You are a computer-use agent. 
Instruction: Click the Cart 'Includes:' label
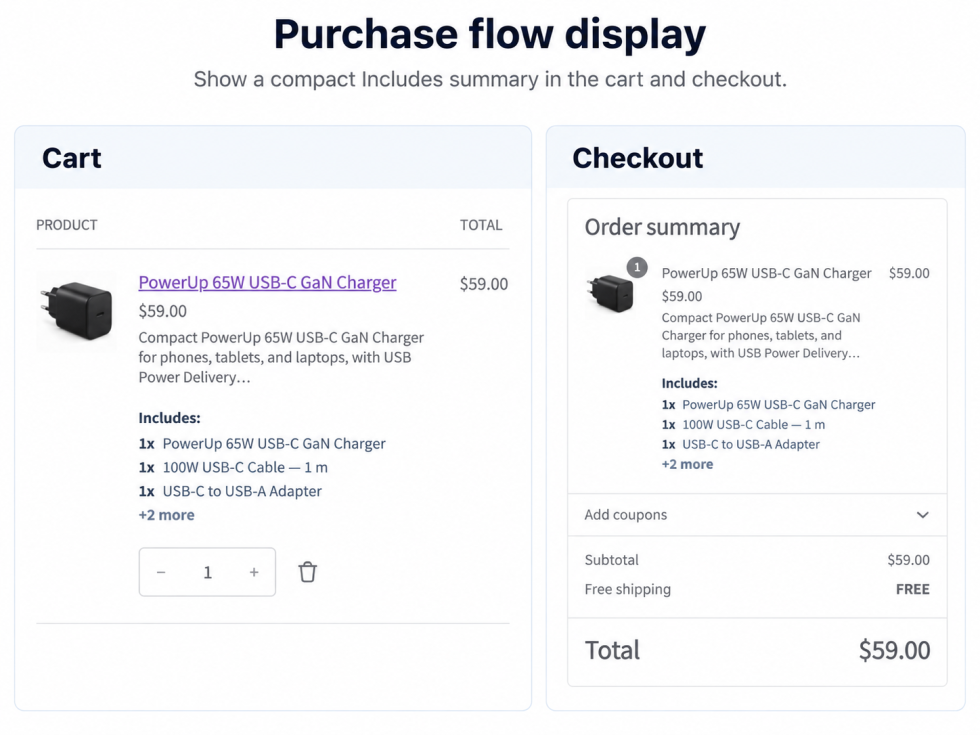point(169,418)
